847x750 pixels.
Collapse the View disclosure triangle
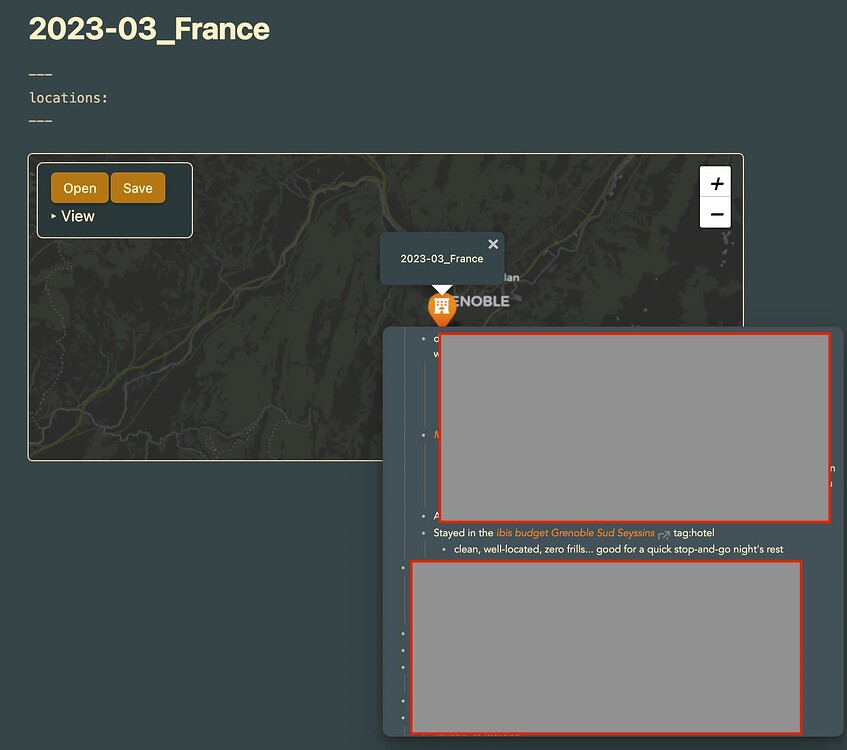53,216
